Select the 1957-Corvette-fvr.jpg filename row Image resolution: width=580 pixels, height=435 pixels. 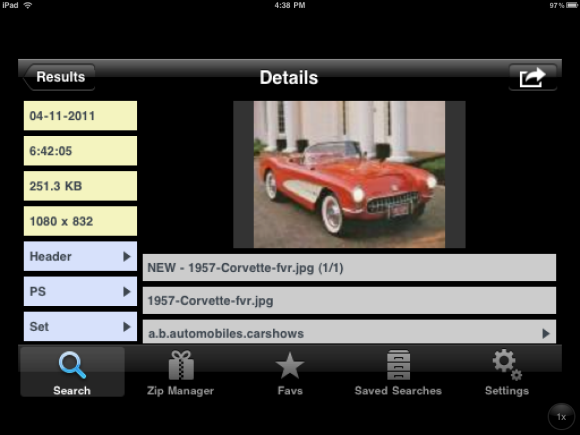click(x=349, y=300)
